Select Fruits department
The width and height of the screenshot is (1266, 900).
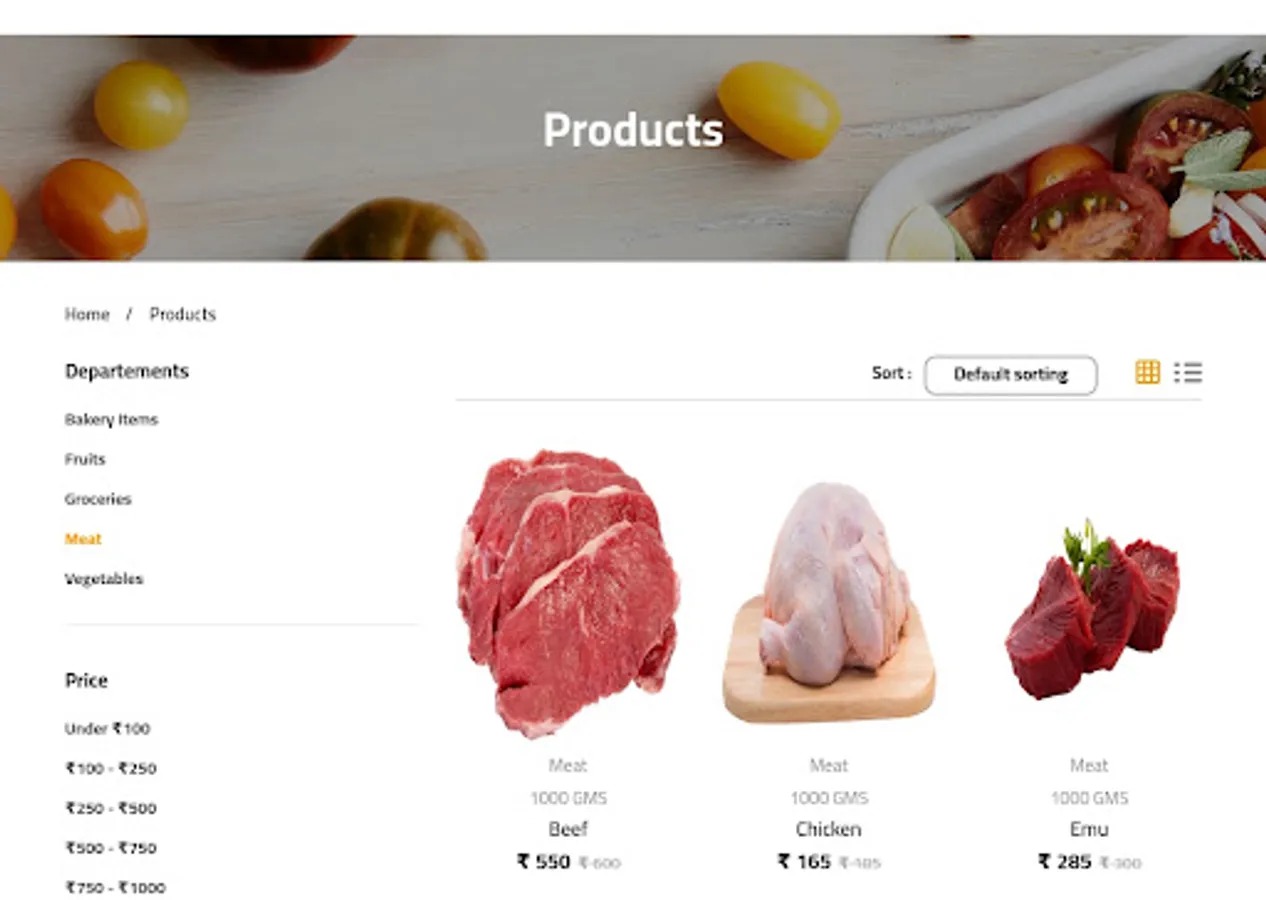click(85, 459)
